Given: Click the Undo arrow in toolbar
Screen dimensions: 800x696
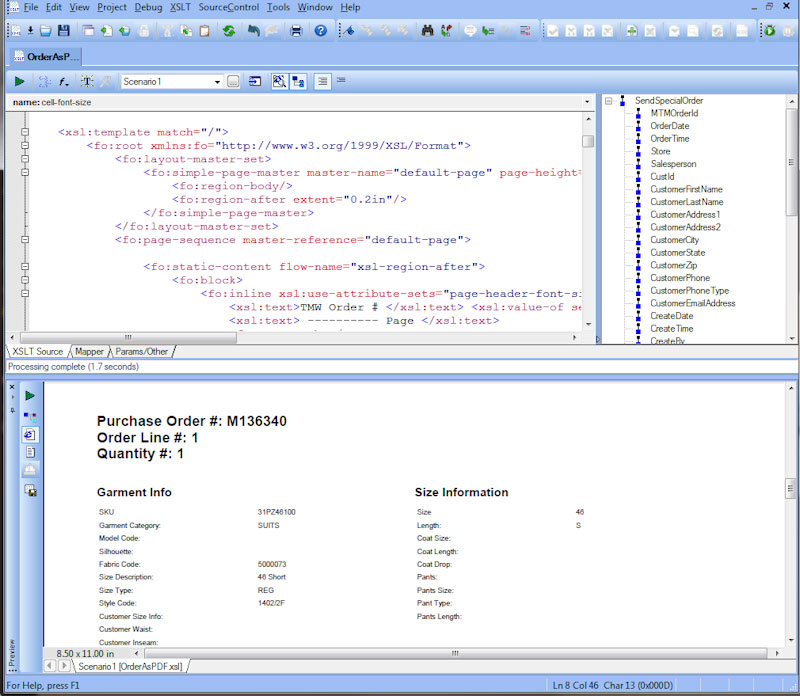Looking at the screenshot, I should coord(254,31).
